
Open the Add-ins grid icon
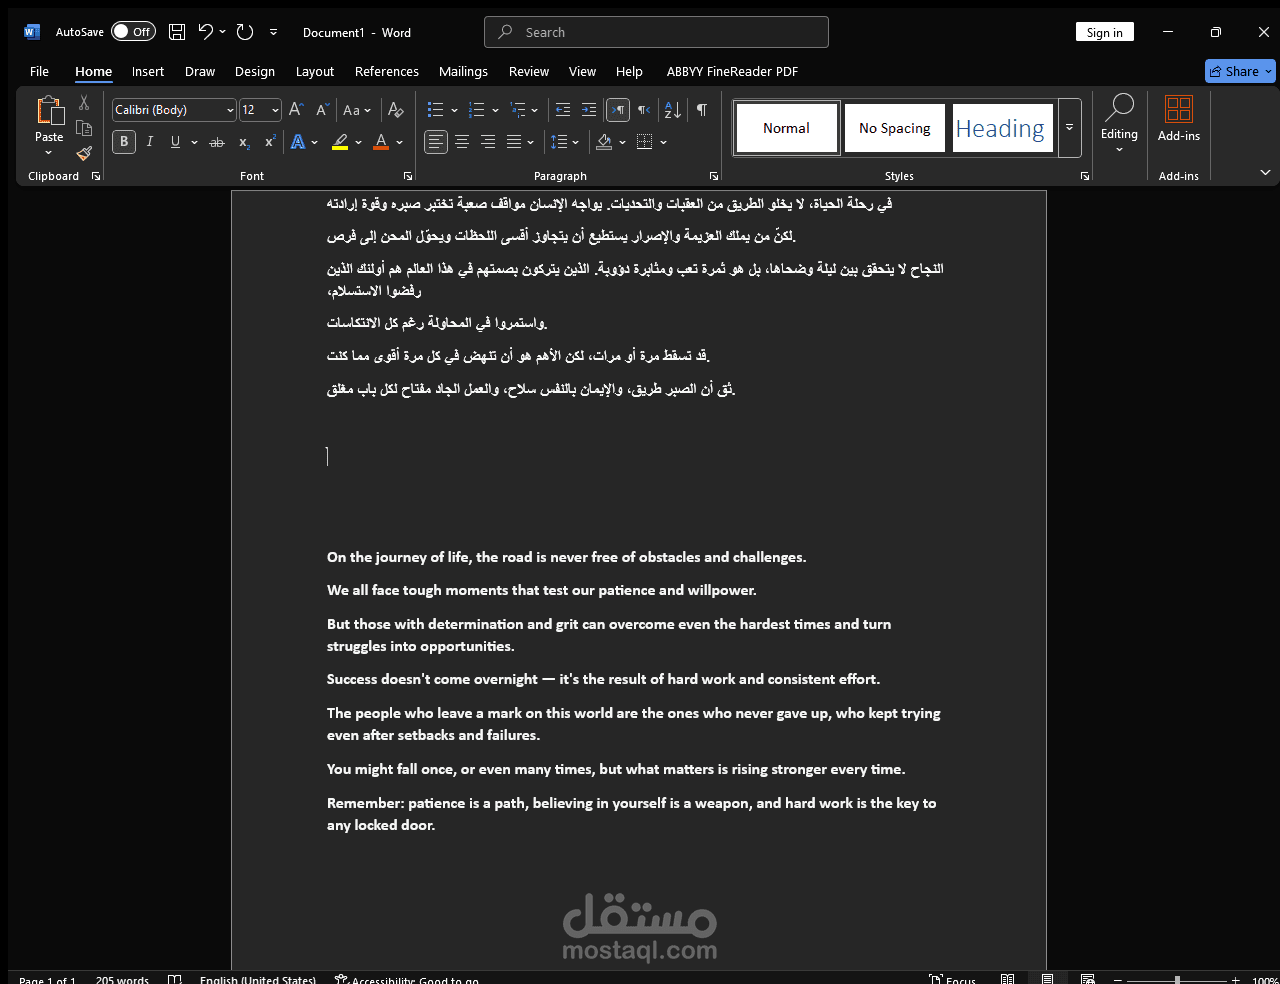point(1179,109)
